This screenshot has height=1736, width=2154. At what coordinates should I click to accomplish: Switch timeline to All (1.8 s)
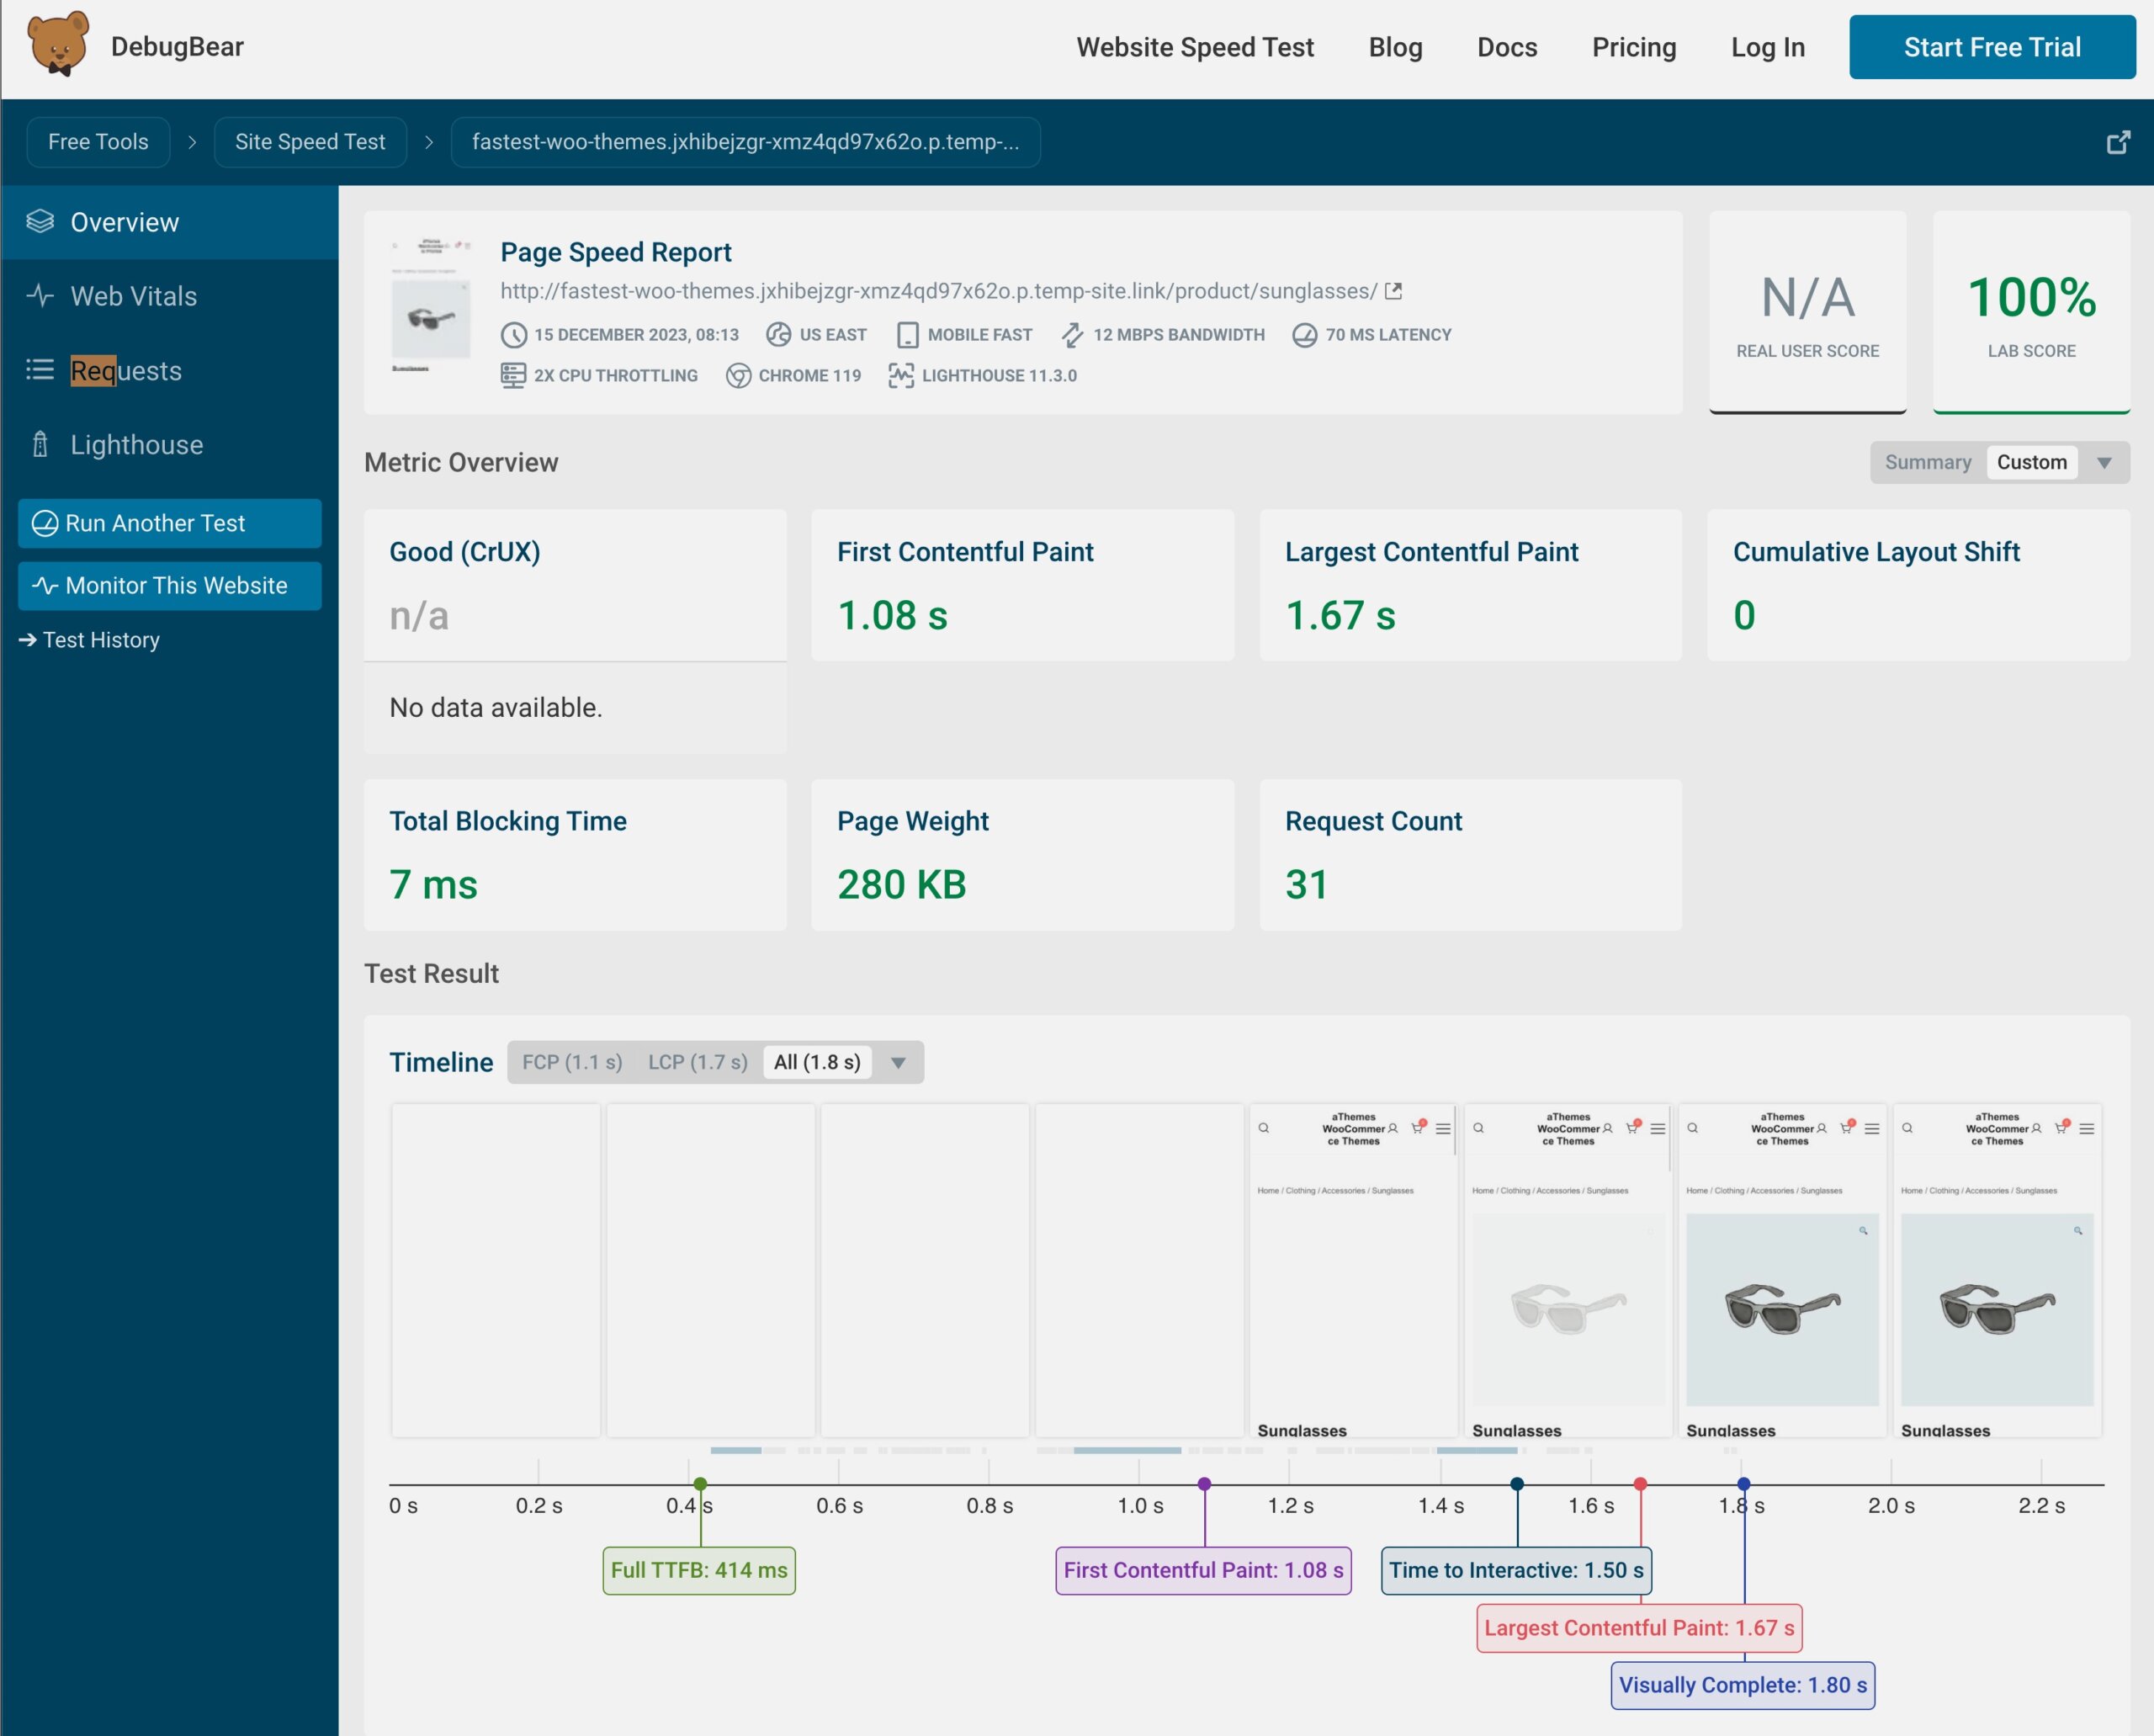pos(817,1062)
